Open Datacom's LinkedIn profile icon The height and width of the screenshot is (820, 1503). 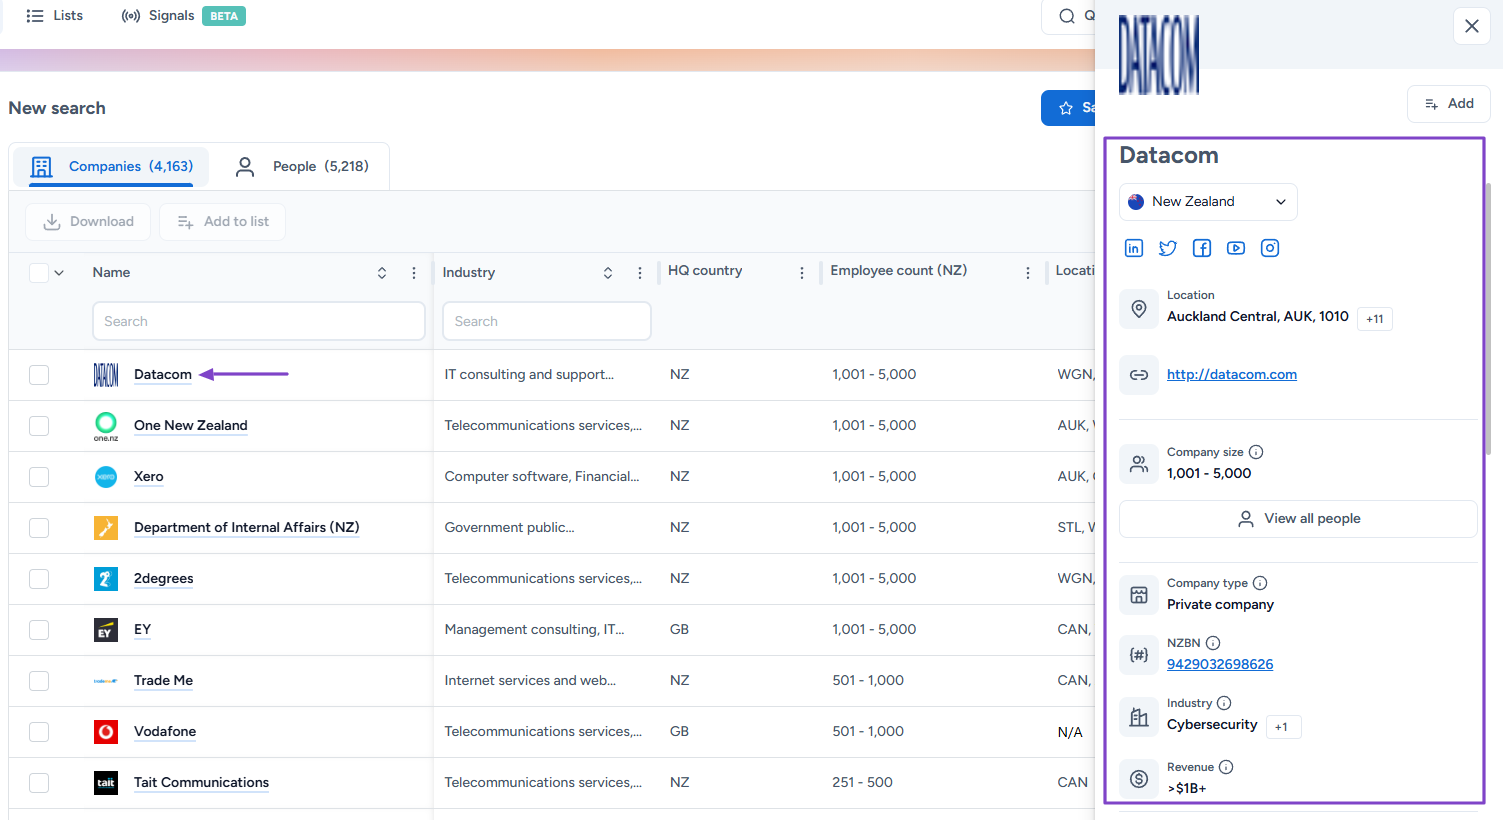1134,248
